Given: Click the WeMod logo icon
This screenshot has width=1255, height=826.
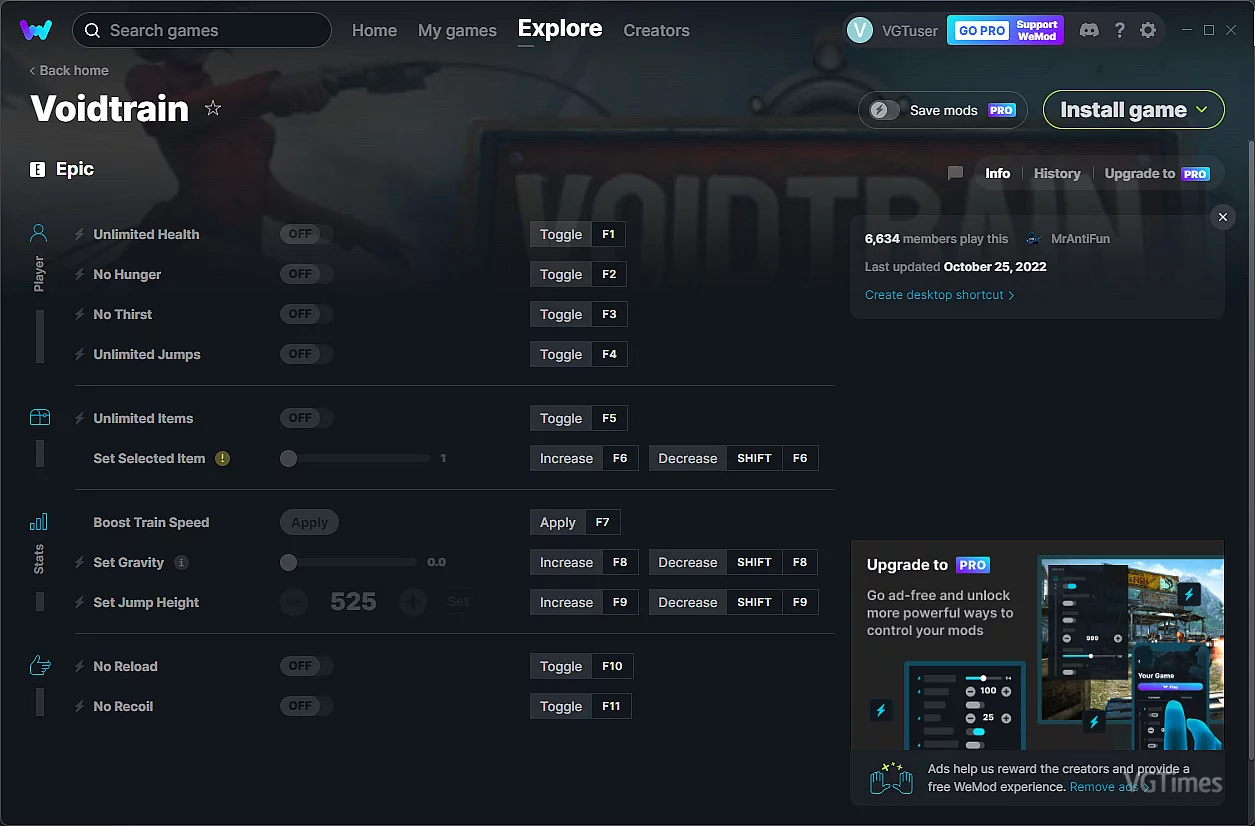Looking at the screenshot, I should [x=36, y=30].
